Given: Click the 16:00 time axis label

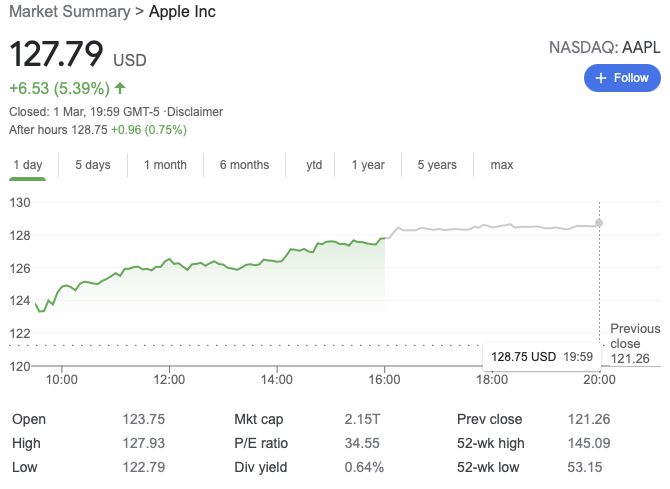Looking at the screenshot, I should 385,380.
